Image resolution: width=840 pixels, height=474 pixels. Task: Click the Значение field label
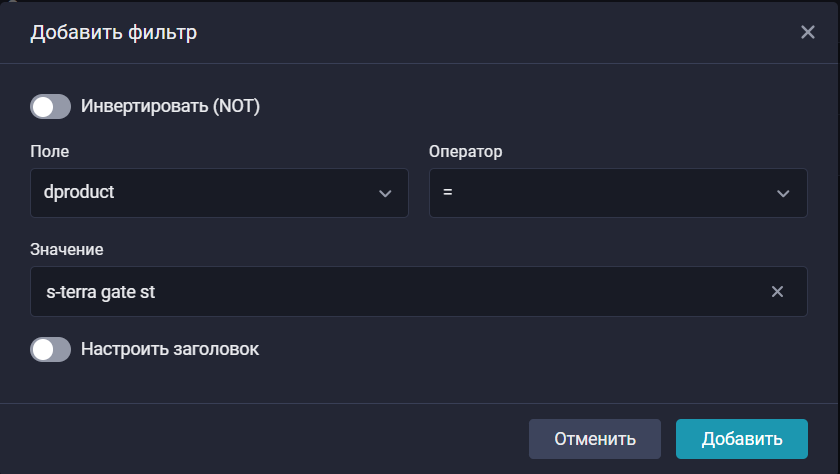(67, 248)
